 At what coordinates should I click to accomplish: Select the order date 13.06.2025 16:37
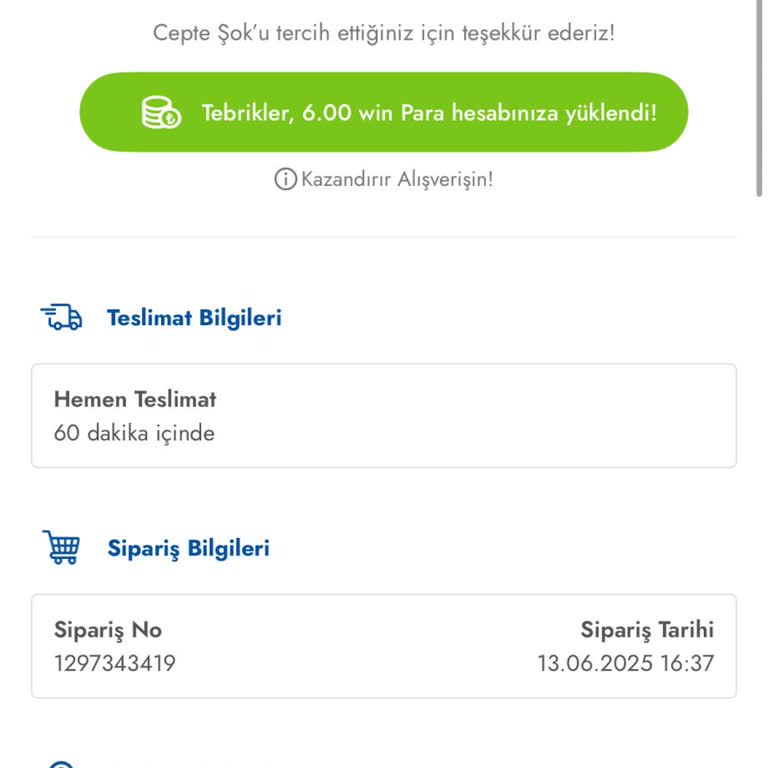coord(625,663)
